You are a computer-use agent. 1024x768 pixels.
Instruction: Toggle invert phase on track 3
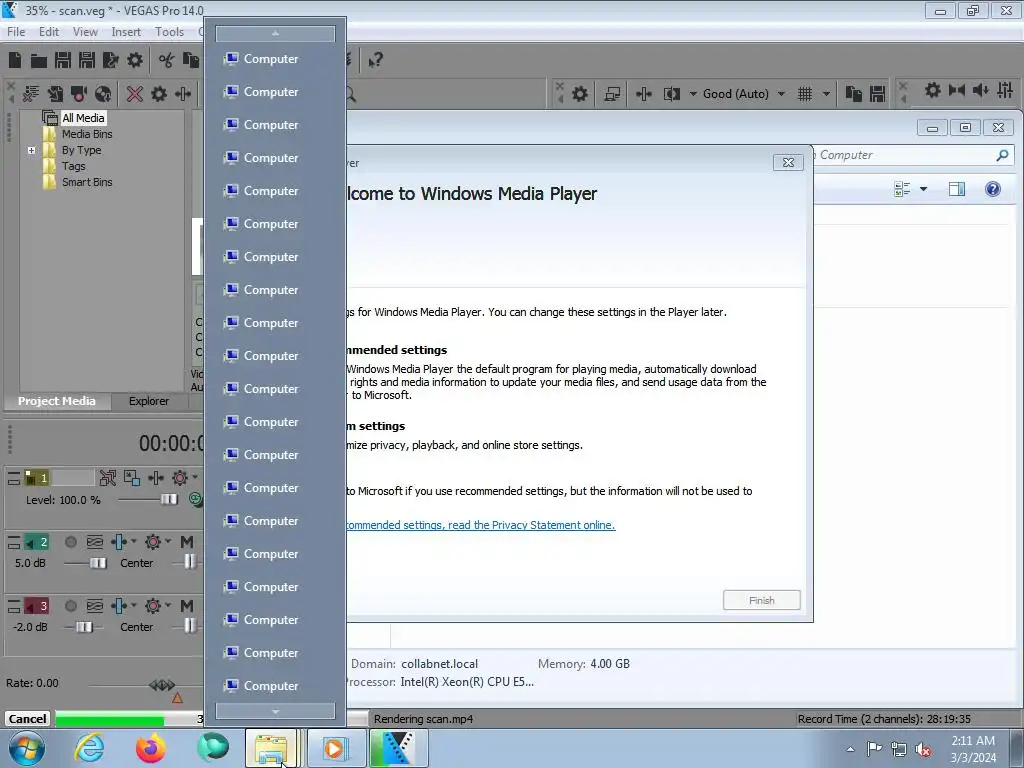click(x=95, y=606)
